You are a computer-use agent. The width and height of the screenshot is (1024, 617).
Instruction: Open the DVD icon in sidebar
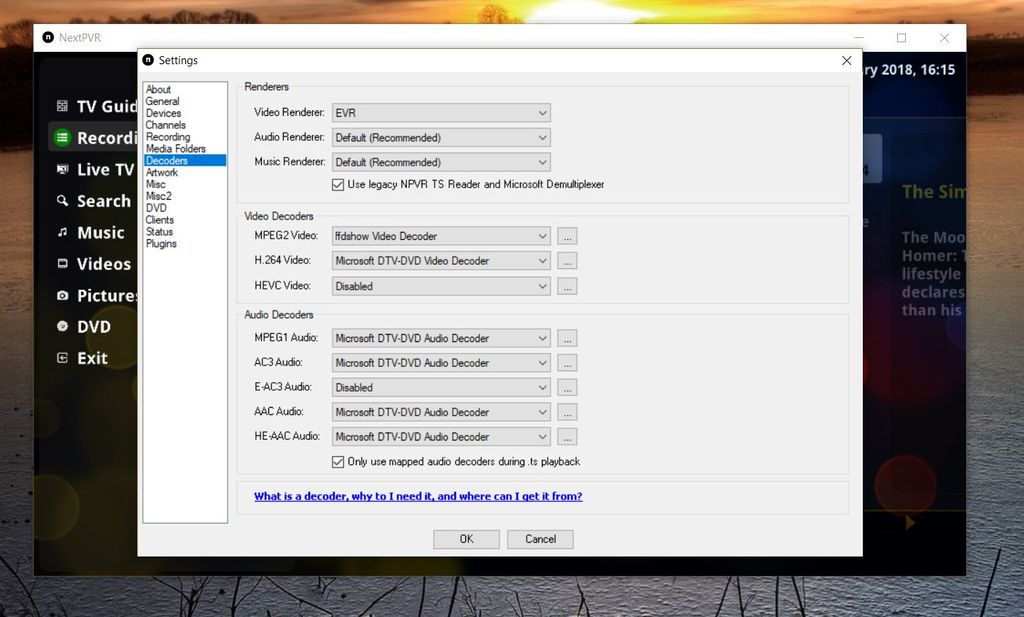click(x=62, y=326)
